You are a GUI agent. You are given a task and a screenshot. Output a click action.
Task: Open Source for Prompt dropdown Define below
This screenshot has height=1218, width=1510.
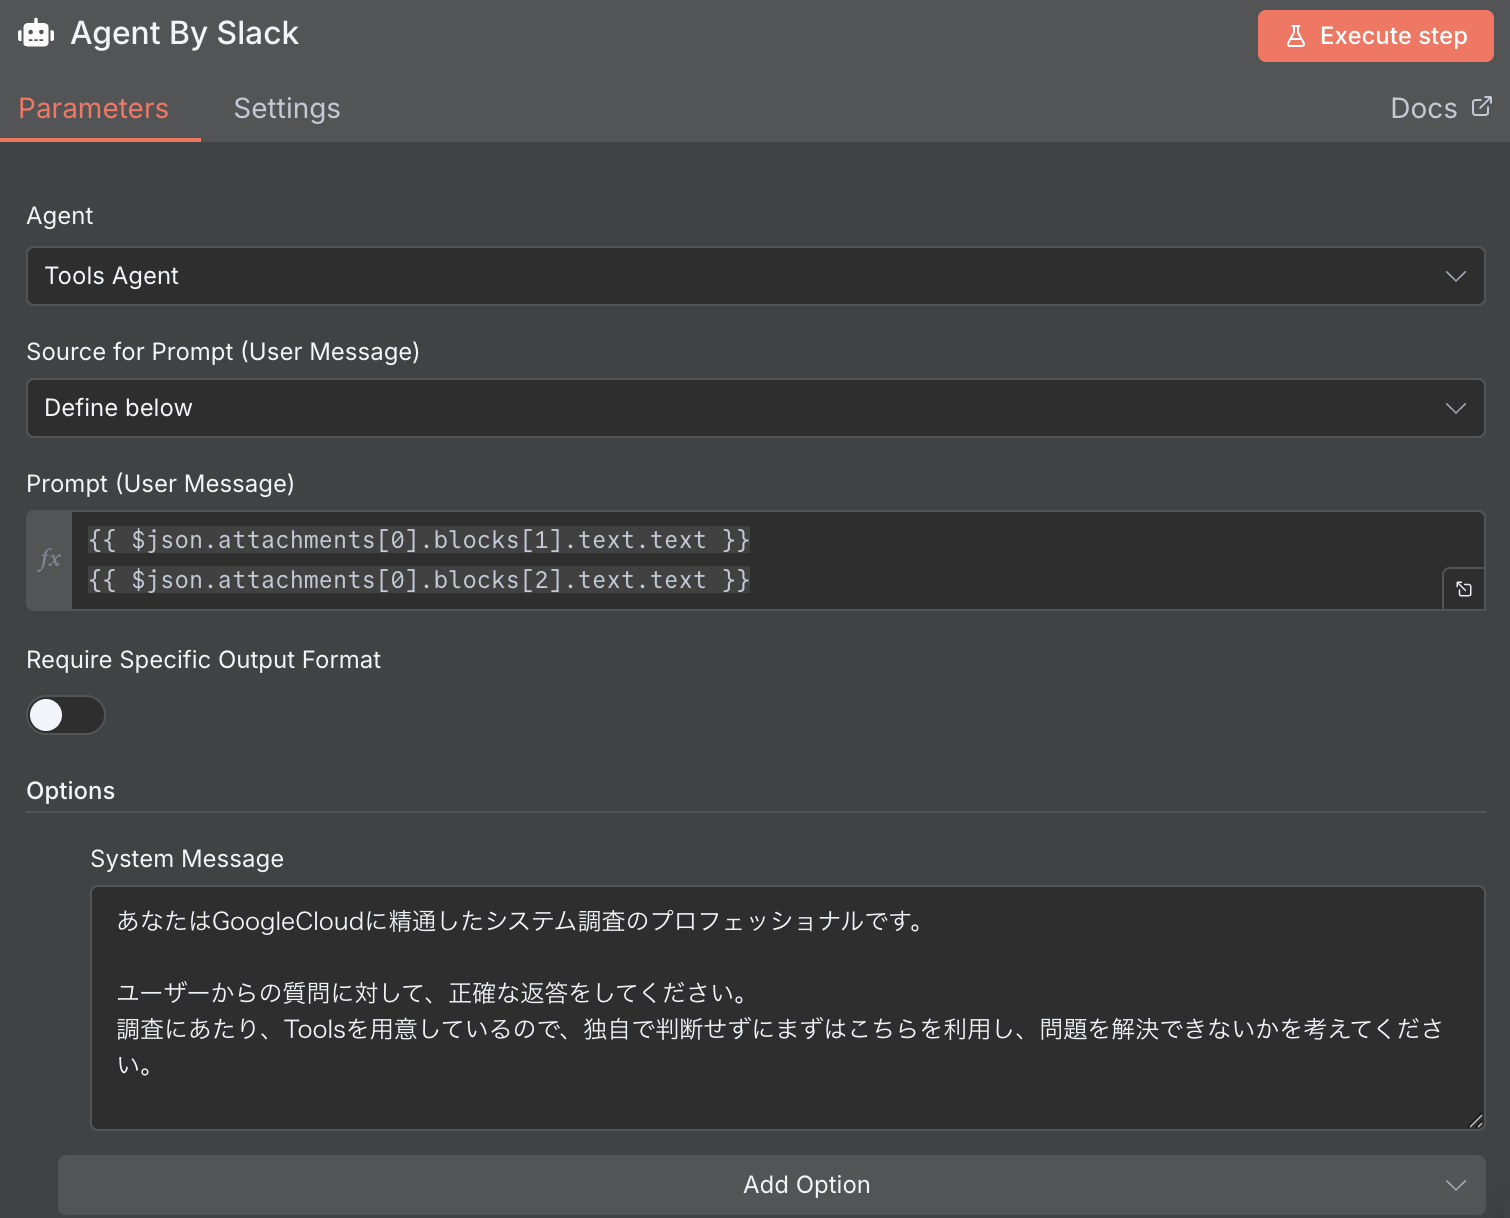click(x=756, y=408)
